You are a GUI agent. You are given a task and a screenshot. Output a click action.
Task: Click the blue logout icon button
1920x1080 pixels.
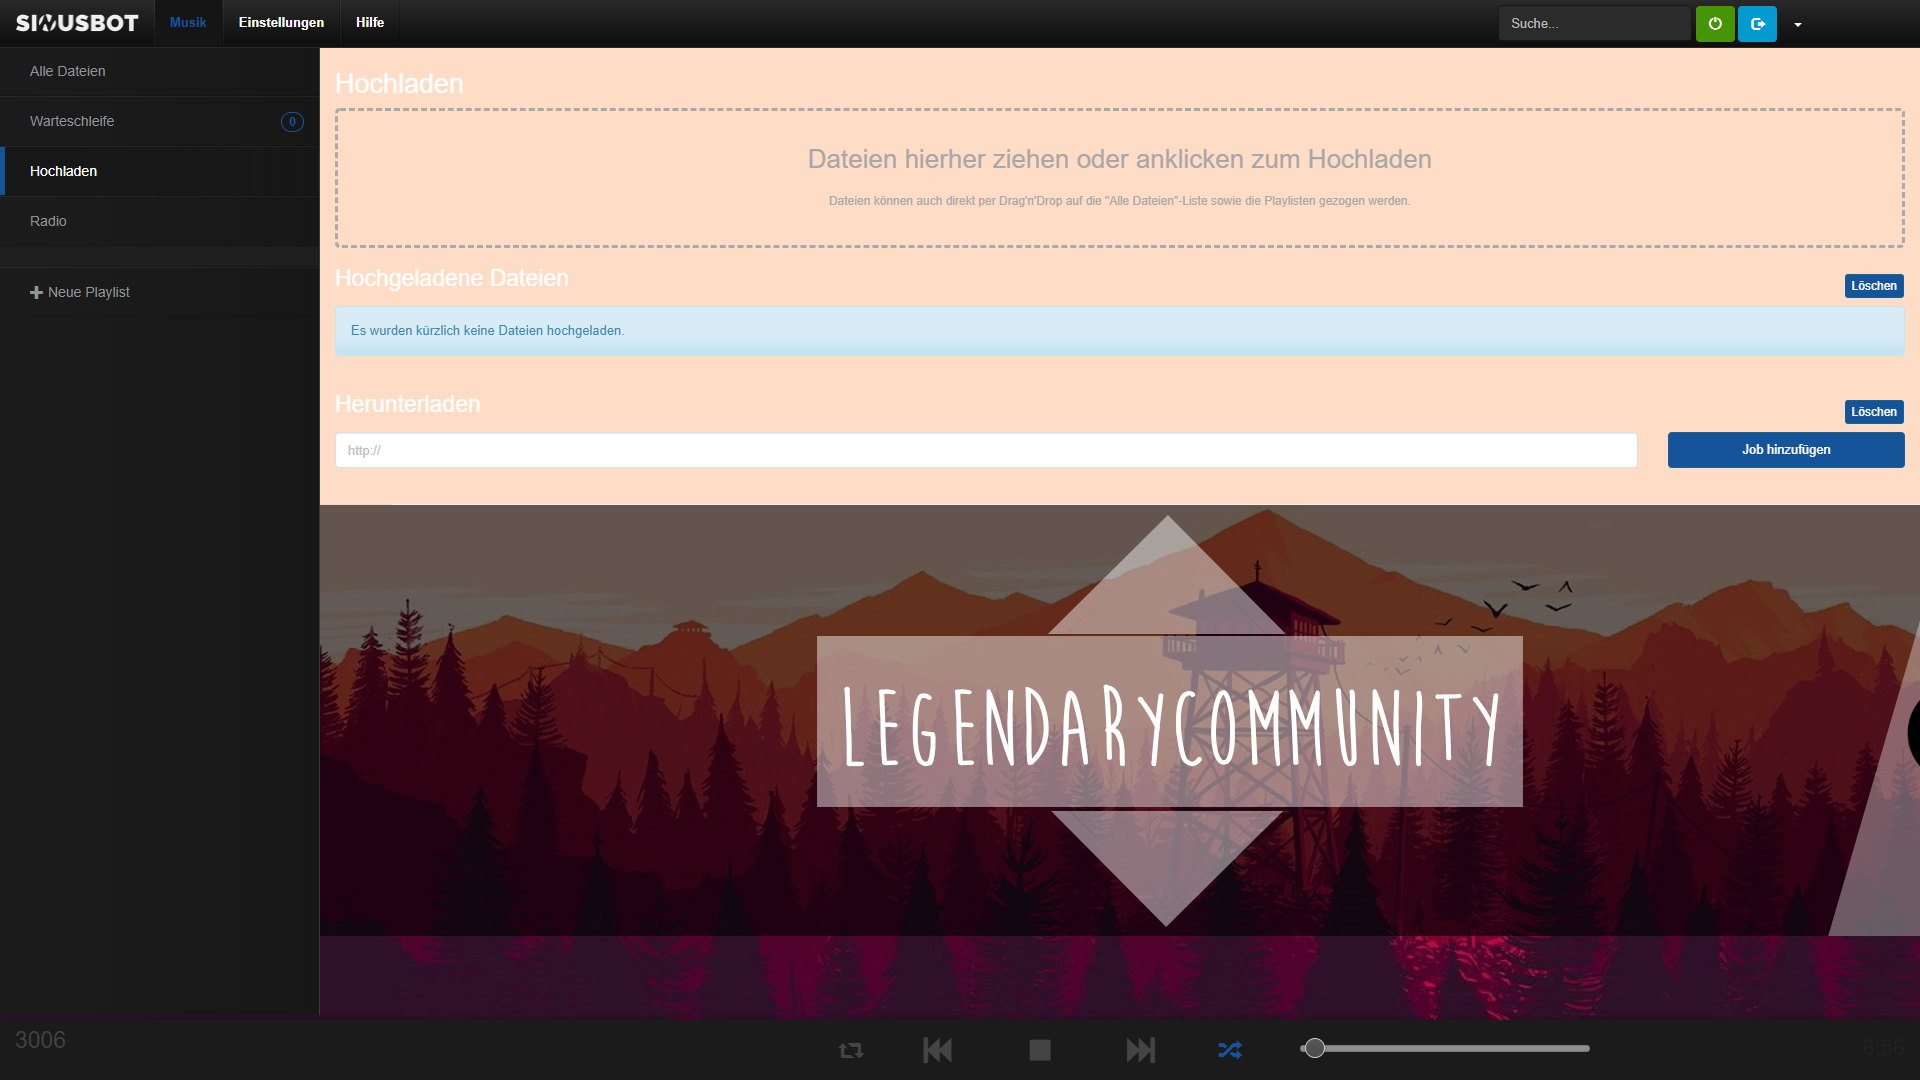click(1757, 24)
